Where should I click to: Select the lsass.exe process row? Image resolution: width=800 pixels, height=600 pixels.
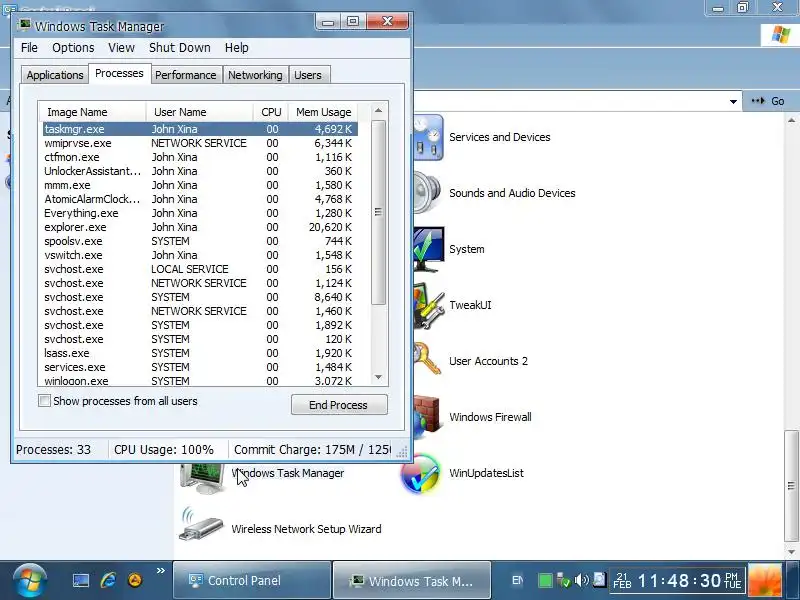[201, 353]
